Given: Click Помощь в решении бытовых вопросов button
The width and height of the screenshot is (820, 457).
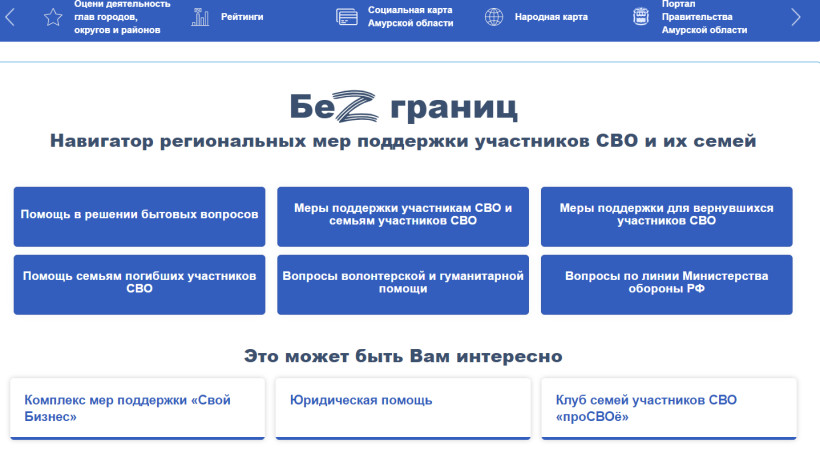Looking at the screenshot, I should click(x=139, y=216).
